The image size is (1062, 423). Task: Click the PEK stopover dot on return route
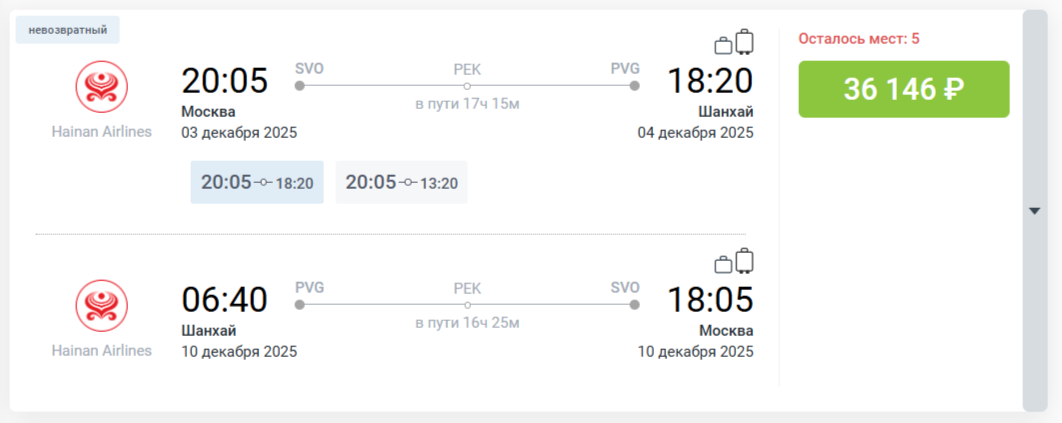point(467,305)
